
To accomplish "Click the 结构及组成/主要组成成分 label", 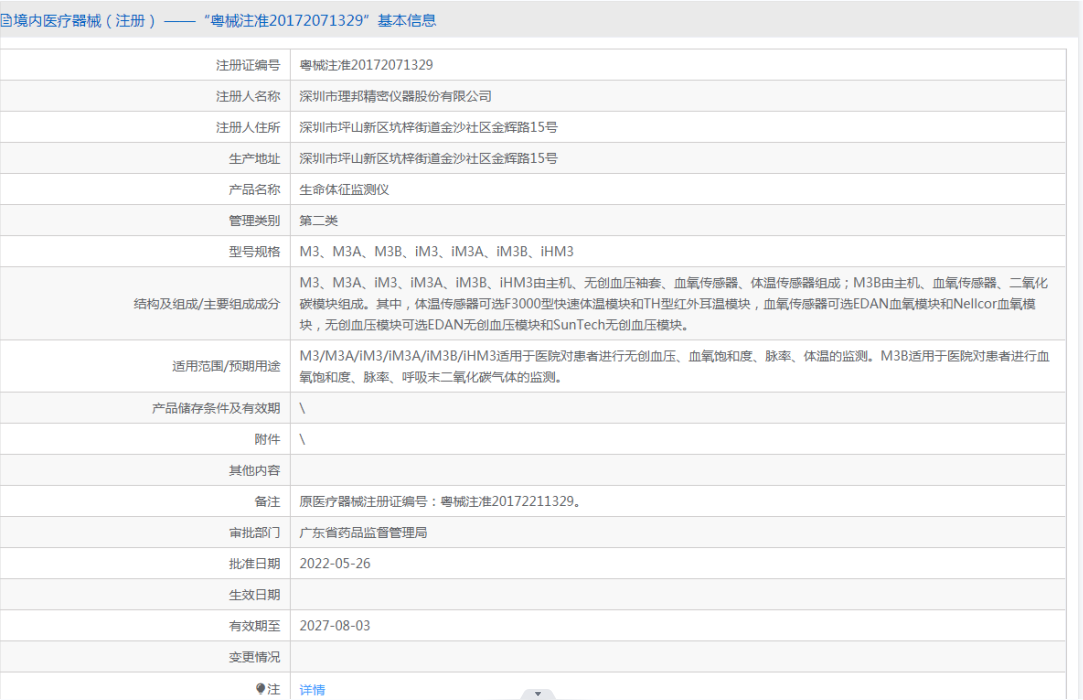I will (x=207, y=303).
